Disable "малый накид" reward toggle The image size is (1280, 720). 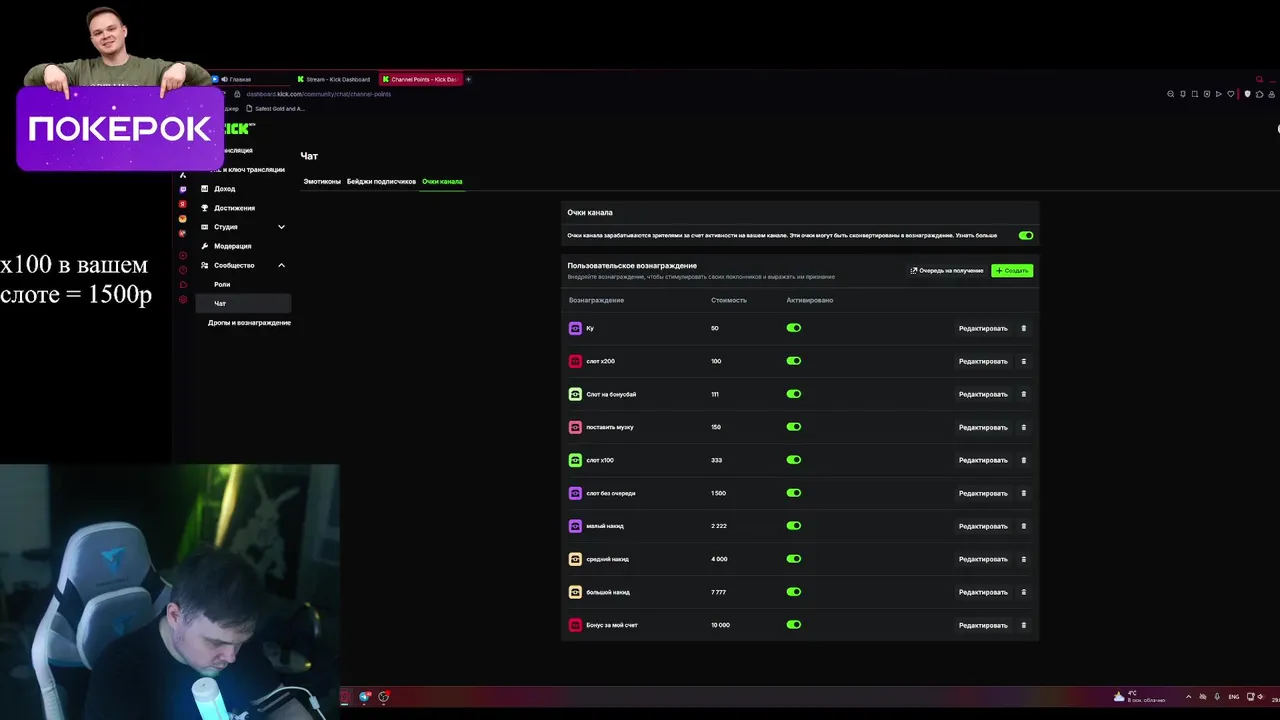click(x=794, y=526)
